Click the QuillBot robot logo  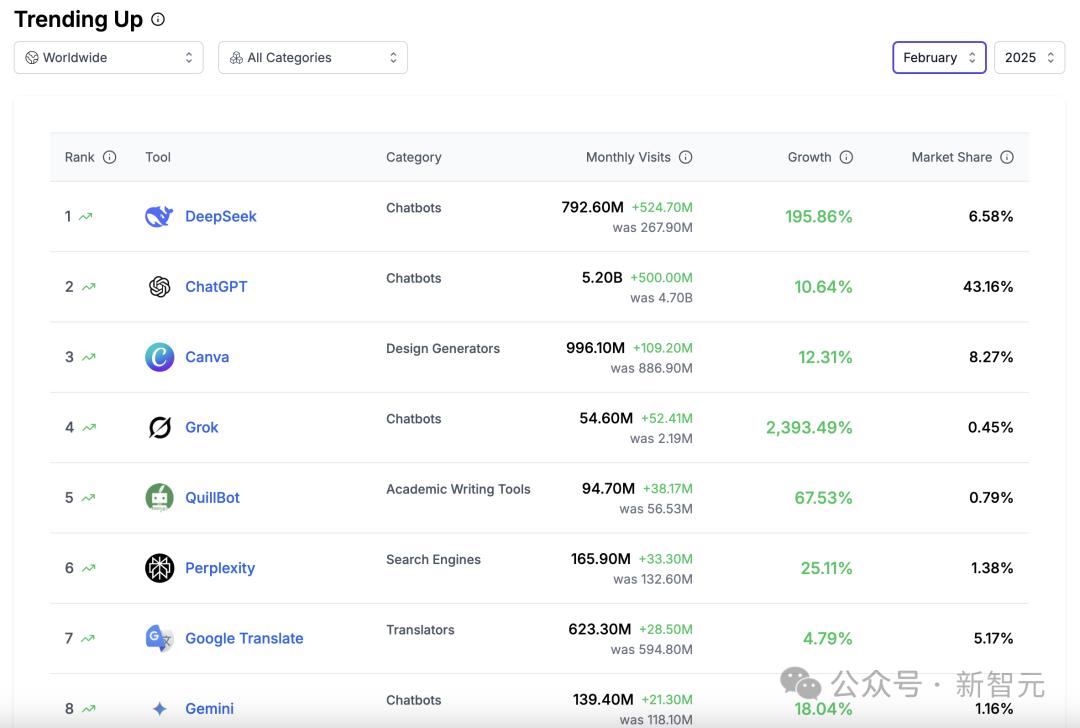(159, 497)
